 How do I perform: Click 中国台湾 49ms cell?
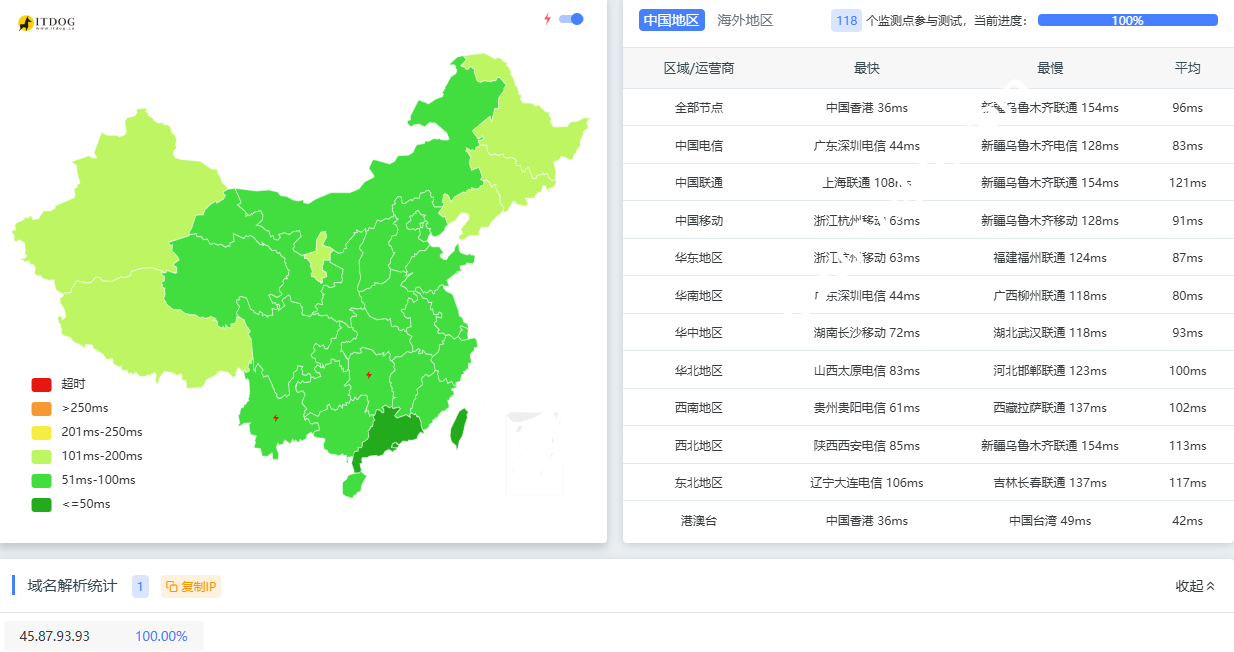coord(1050,520)
